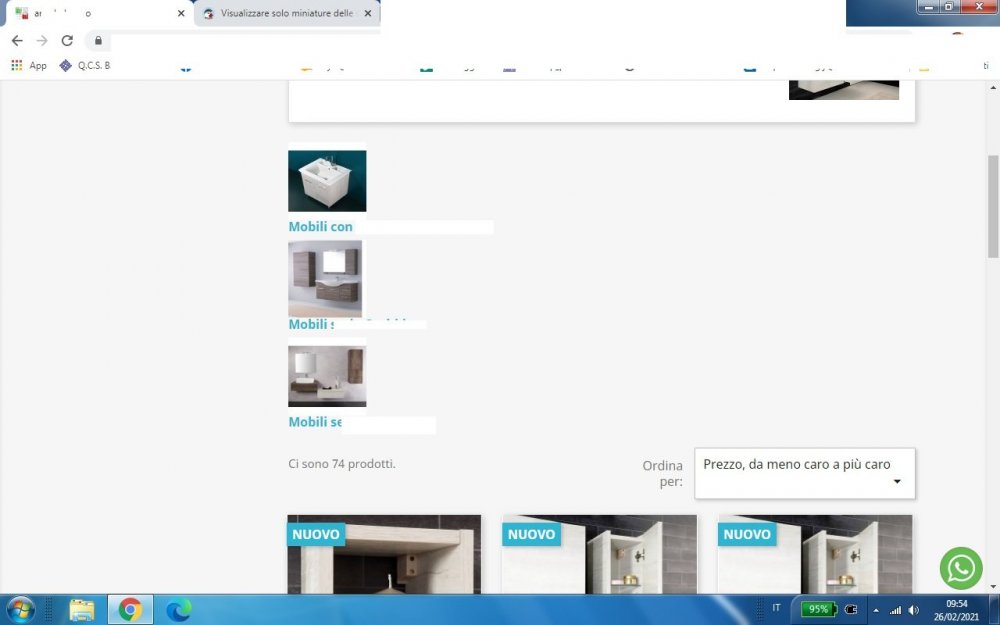Launch Microsoft Edge from the taskbar

coord(179,610)
